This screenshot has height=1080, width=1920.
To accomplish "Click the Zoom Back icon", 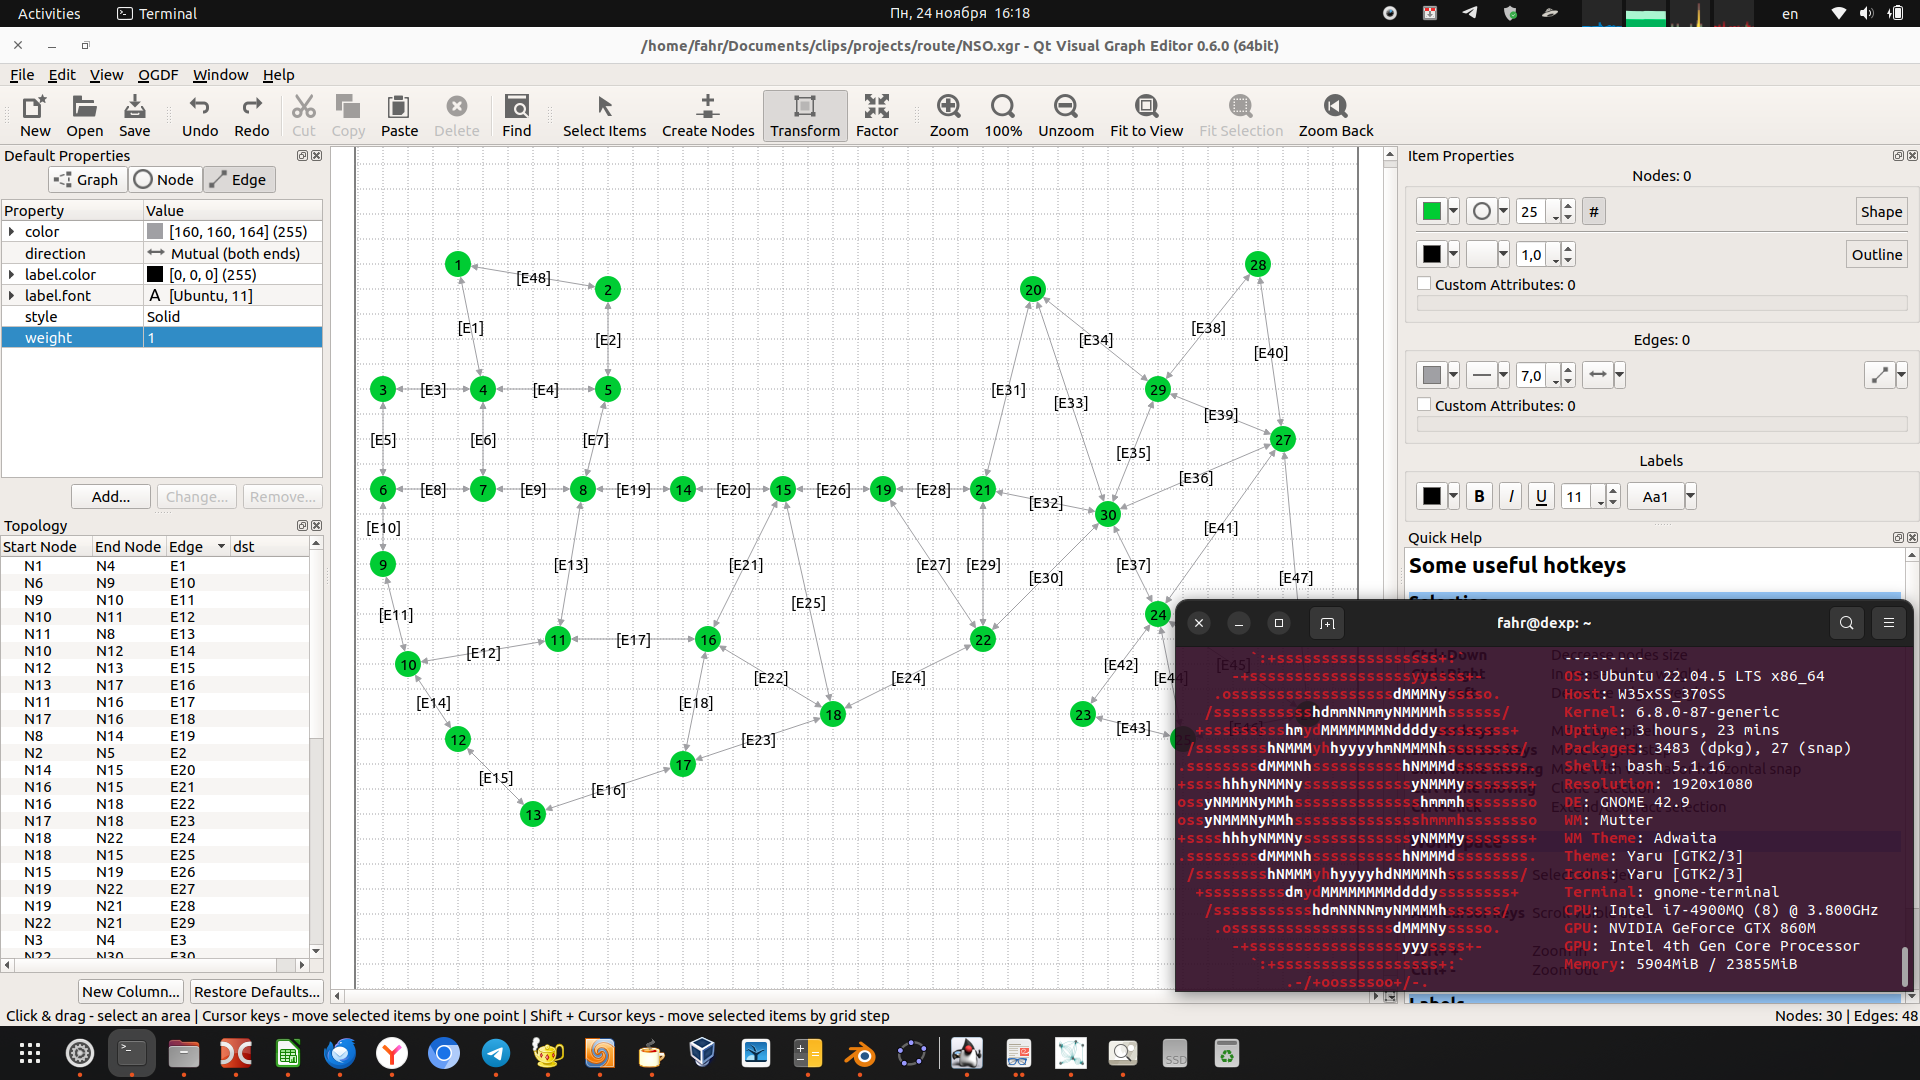I will click(x=1335, y=107).
